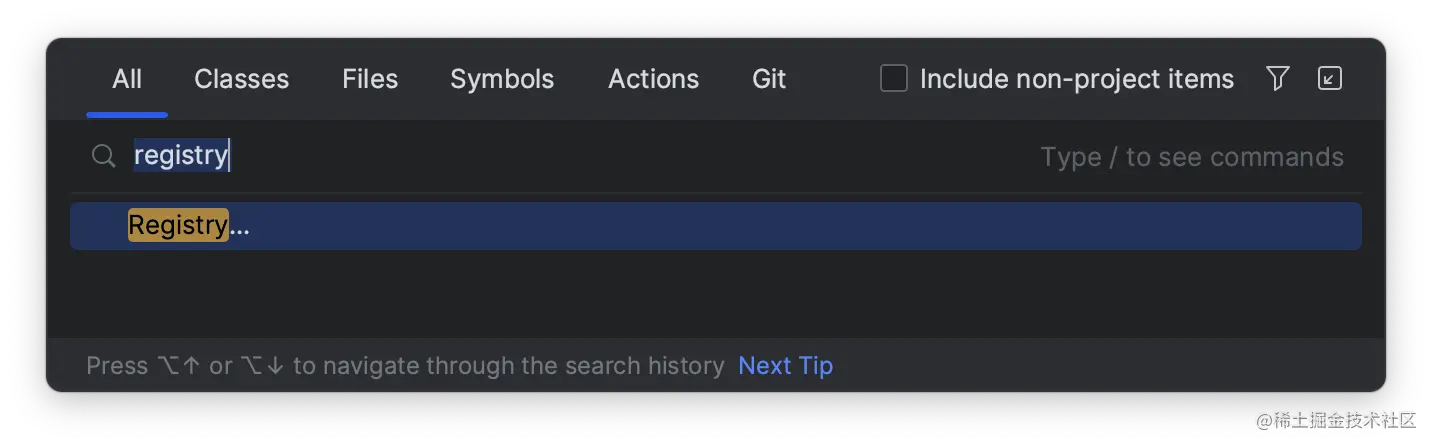The image size is (1432, 446).
Task: Go to the Symbols tab
Action: (502, 79)
